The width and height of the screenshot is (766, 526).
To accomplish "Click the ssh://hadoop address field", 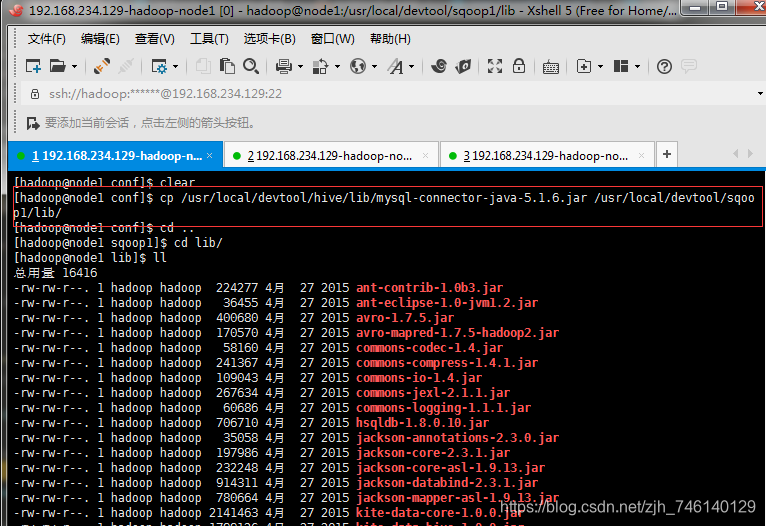I will [391, 94].
